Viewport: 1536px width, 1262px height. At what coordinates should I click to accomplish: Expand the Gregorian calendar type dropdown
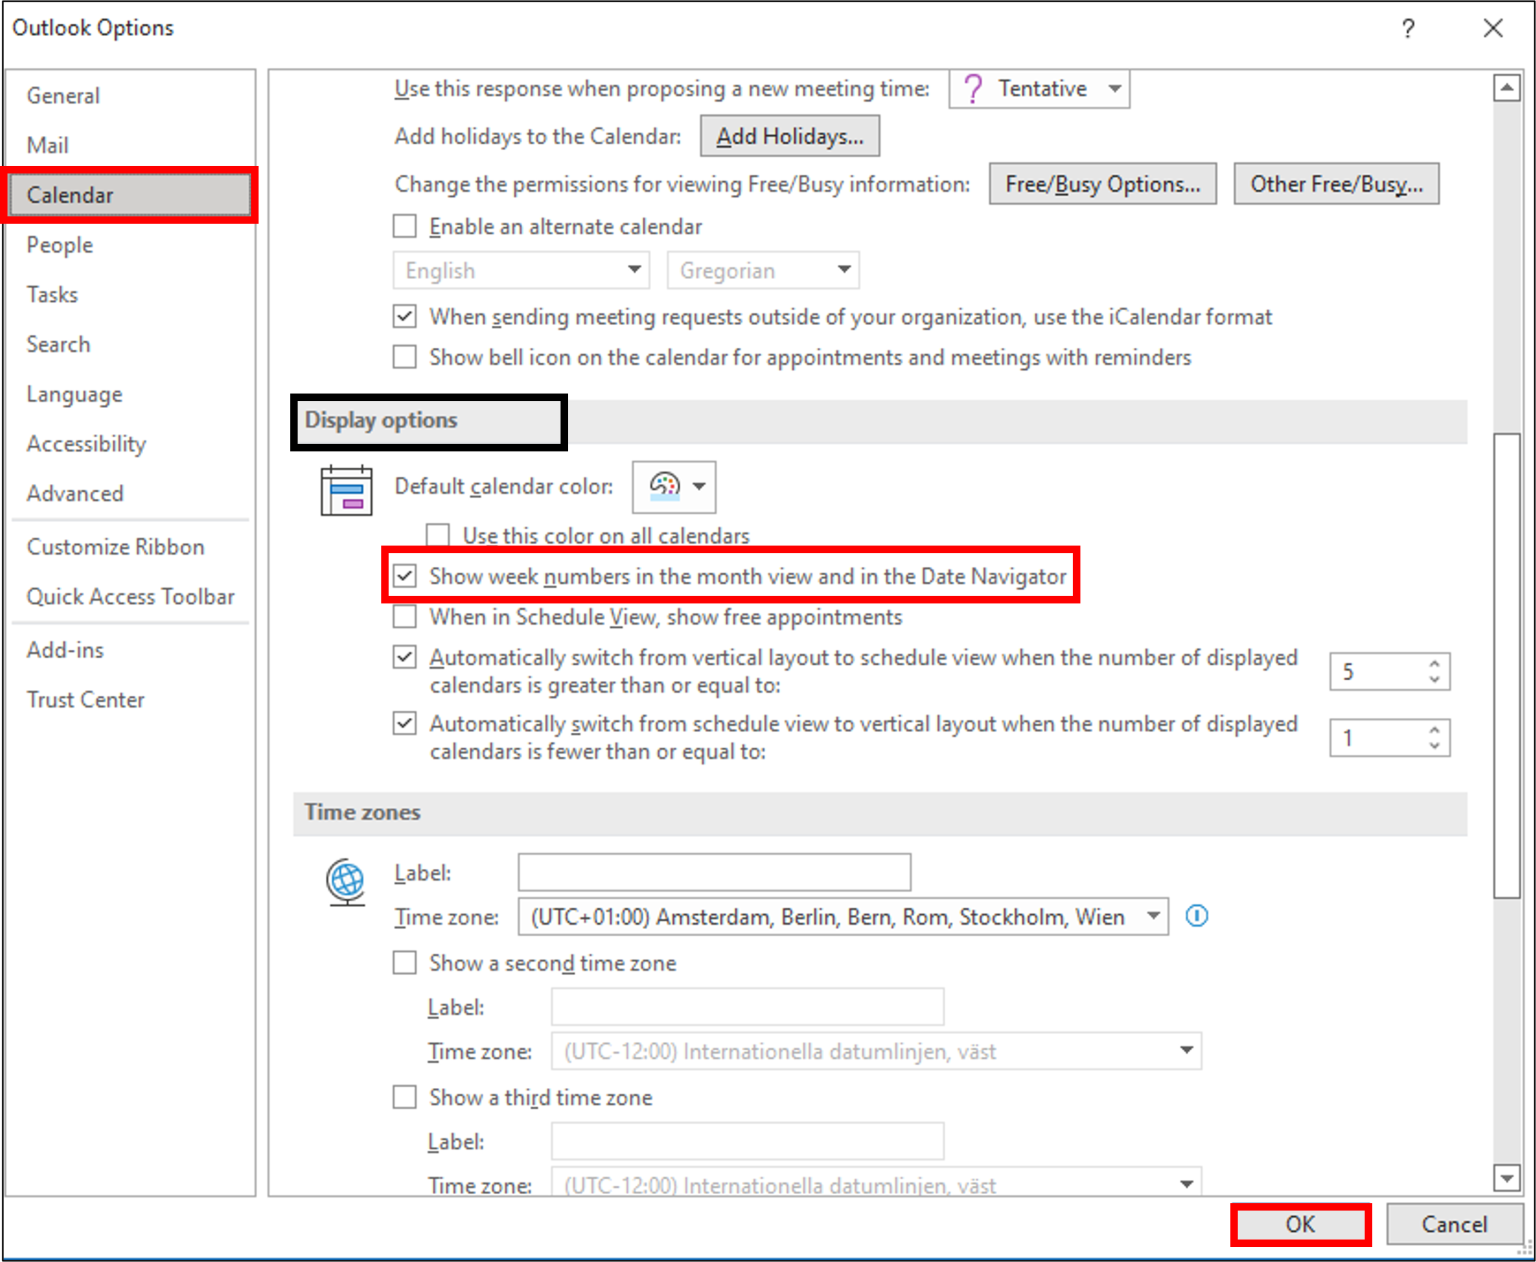pos(841,270)
